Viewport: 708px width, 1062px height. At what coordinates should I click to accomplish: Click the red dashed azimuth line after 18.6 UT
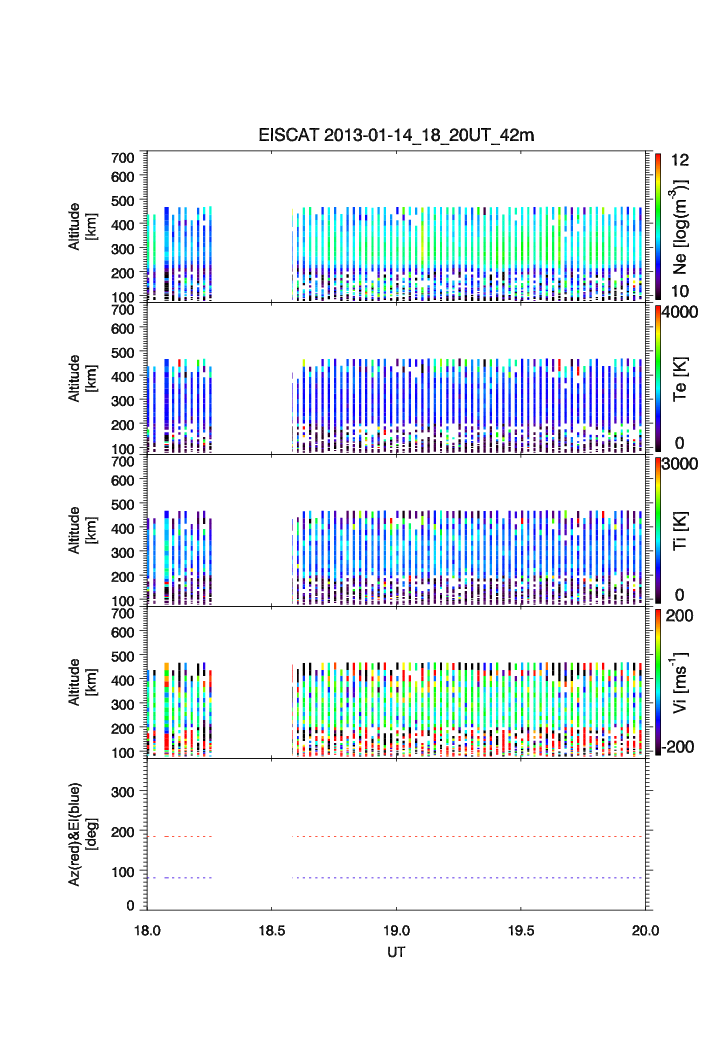click(468, 836)
